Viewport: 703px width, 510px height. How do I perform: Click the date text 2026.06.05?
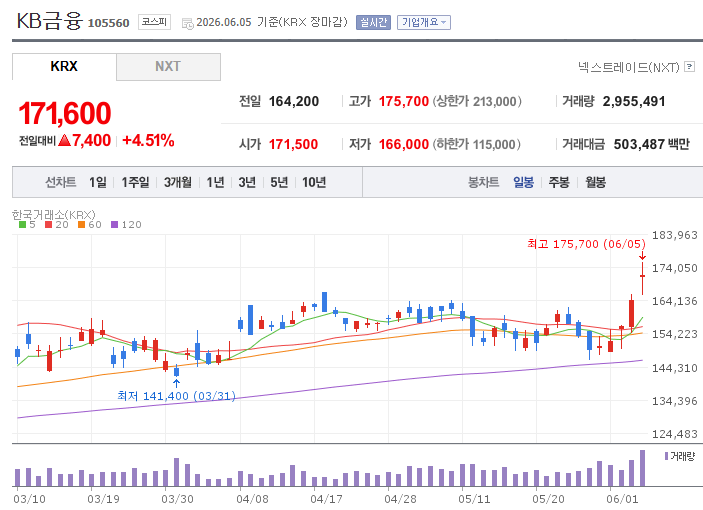click(224, 22)
